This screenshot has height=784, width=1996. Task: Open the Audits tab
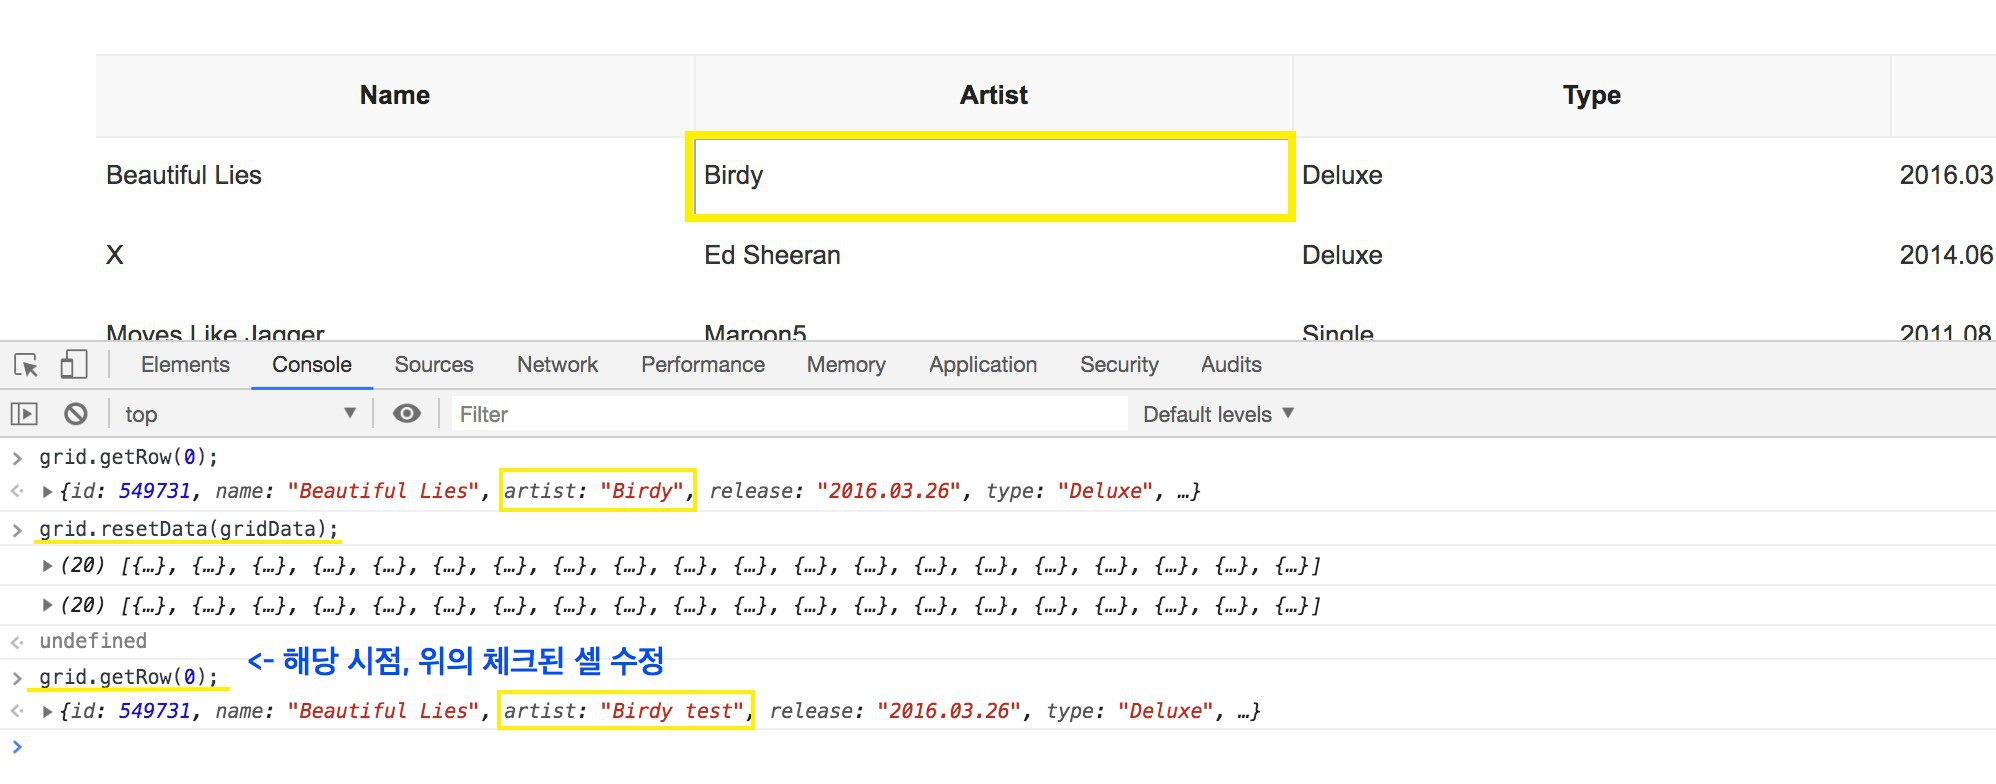coord(1231,365)
